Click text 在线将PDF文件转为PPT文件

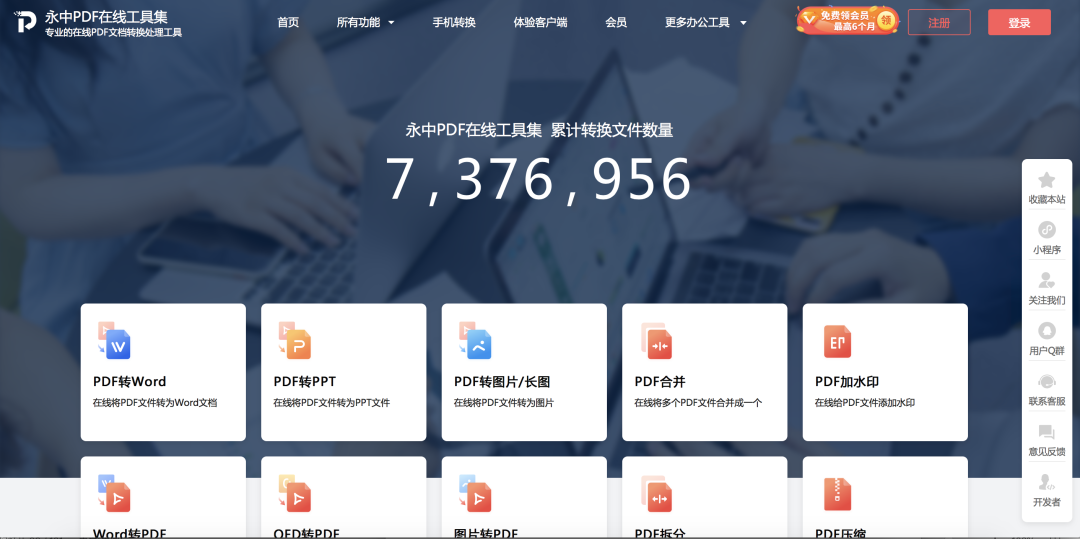(x=331, y=403)
